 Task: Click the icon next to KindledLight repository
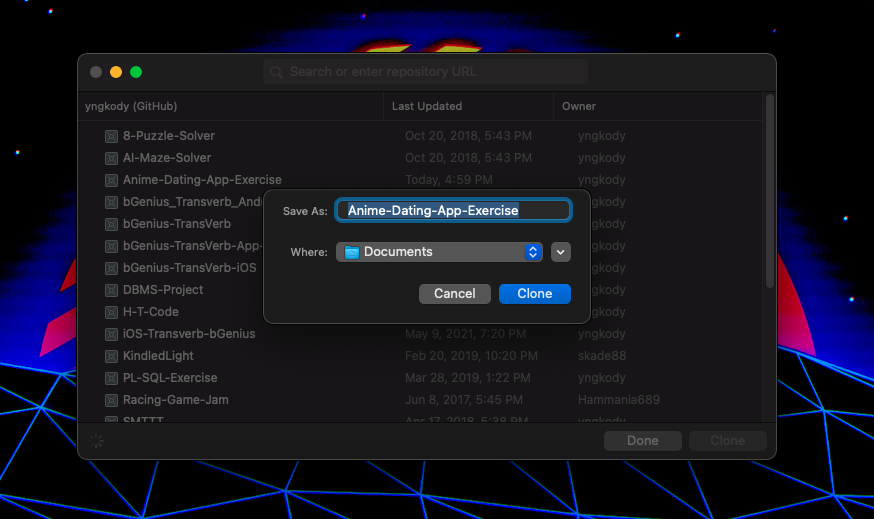pos(111,356)
